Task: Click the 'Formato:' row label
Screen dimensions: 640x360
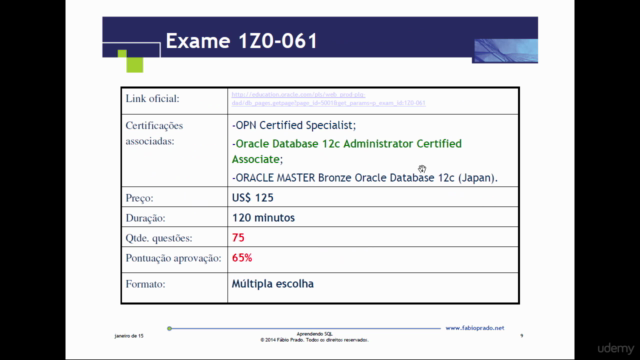Action: [145, 284]
